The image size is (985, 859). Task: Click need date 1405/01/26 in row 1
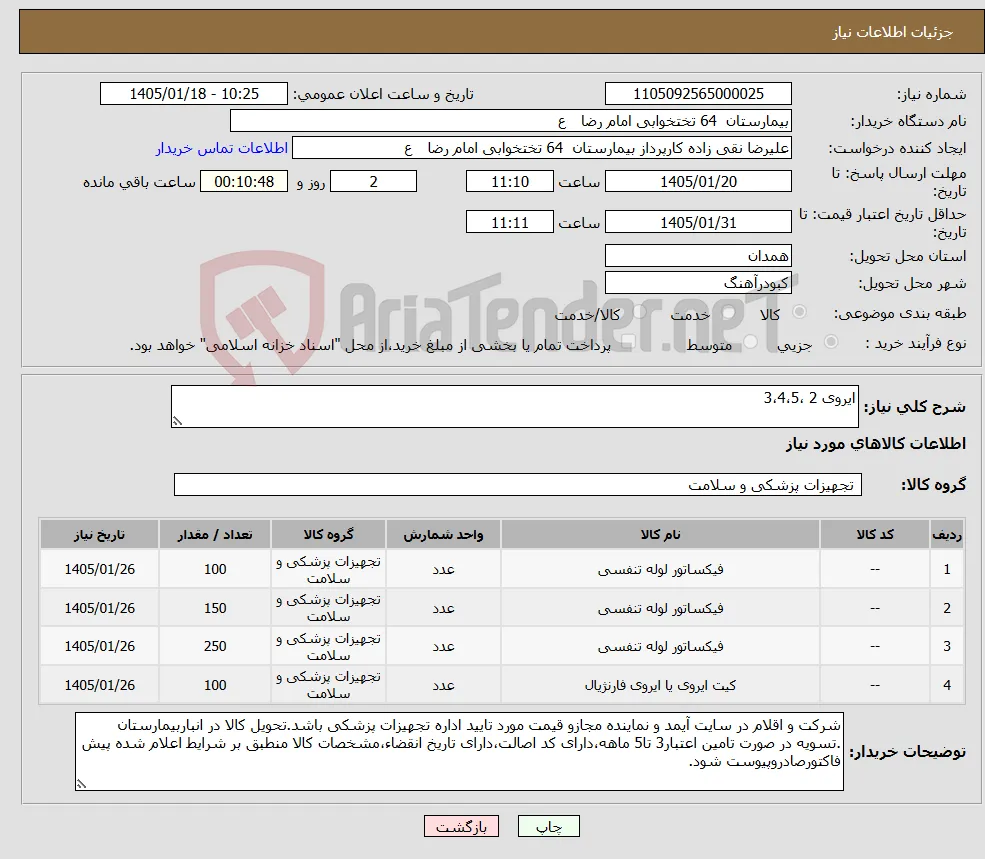coord(99,569)
